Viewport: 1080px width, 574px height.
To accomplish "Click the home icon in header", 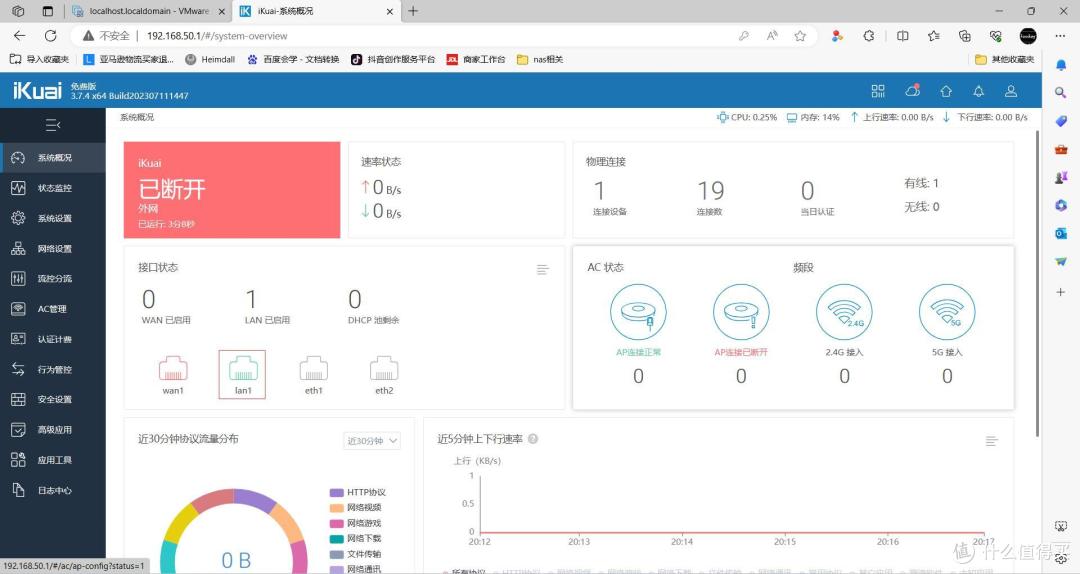I will [946, 91].
